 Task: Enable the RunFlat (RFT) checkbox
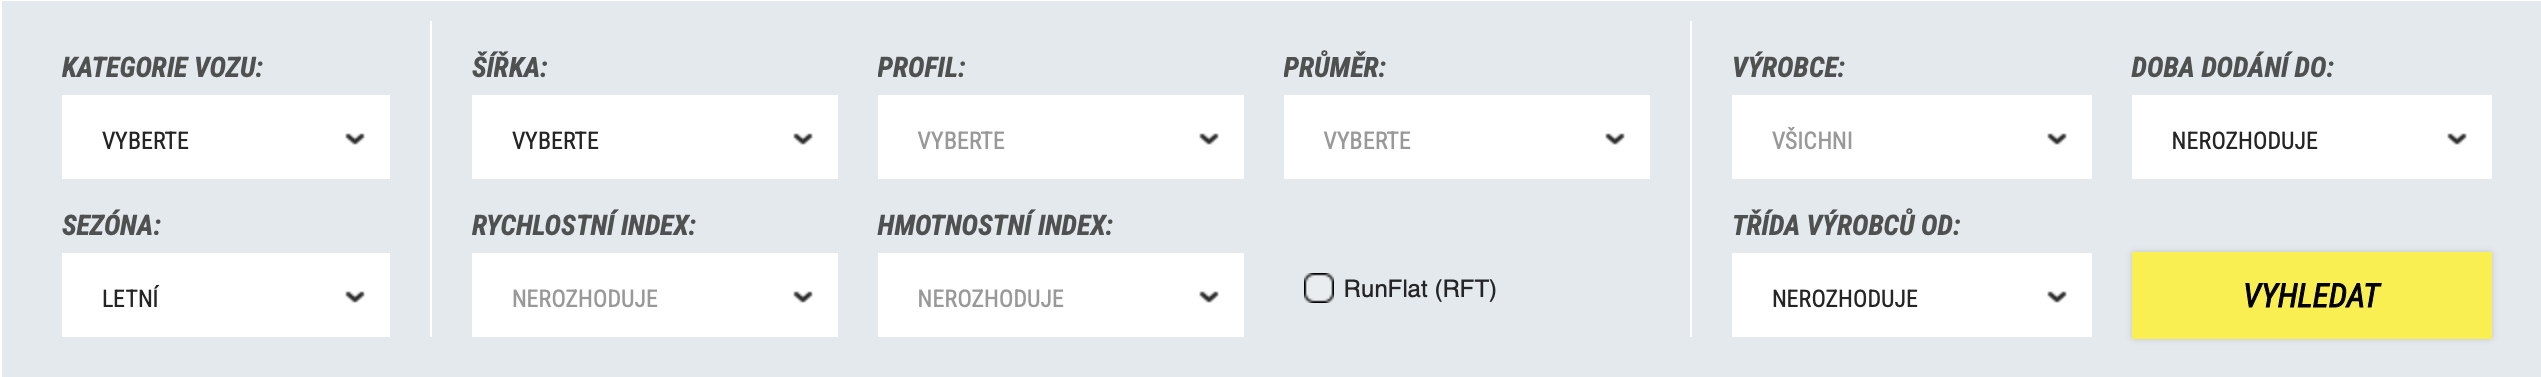click(x=1319, y=288)
